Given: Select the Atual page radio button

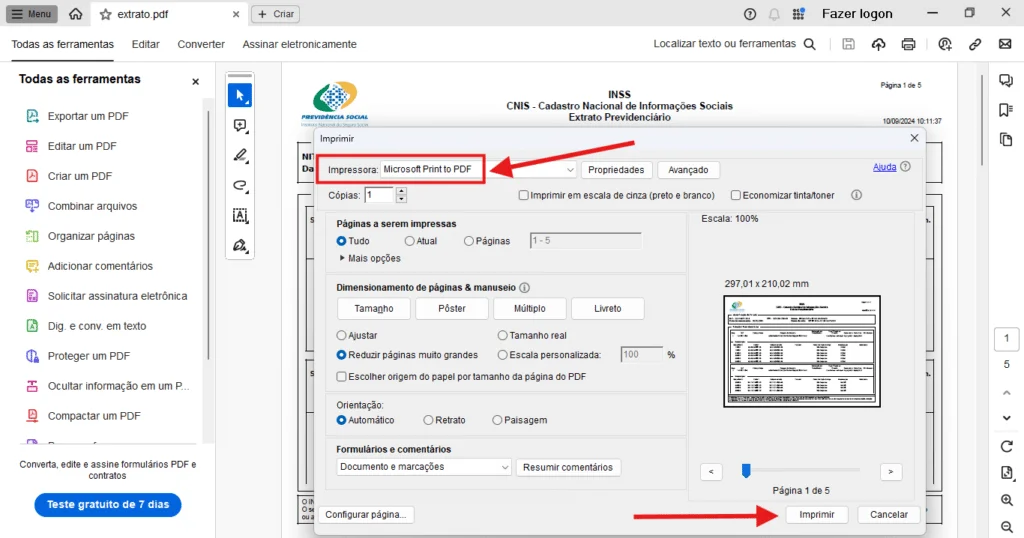Looking at the screenshot, I should click(409, 241).
